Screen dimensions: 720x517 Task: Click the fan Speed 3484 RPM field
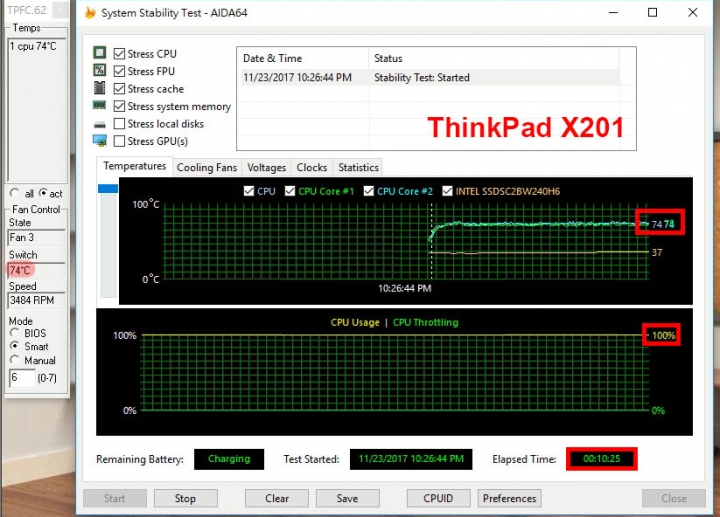coord(37,301)
